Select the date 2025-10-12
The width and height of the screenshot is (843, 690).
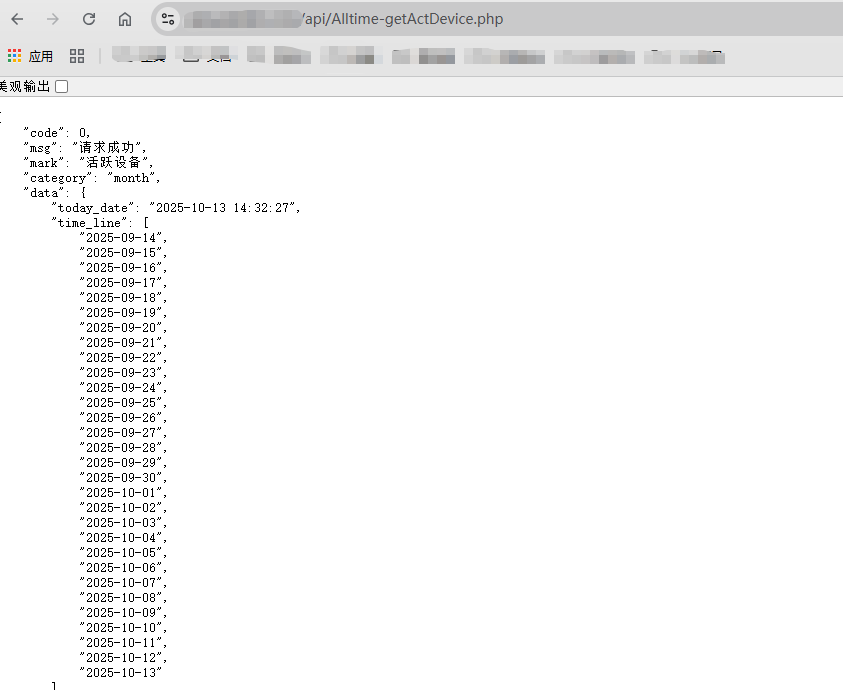coord(120,658)
